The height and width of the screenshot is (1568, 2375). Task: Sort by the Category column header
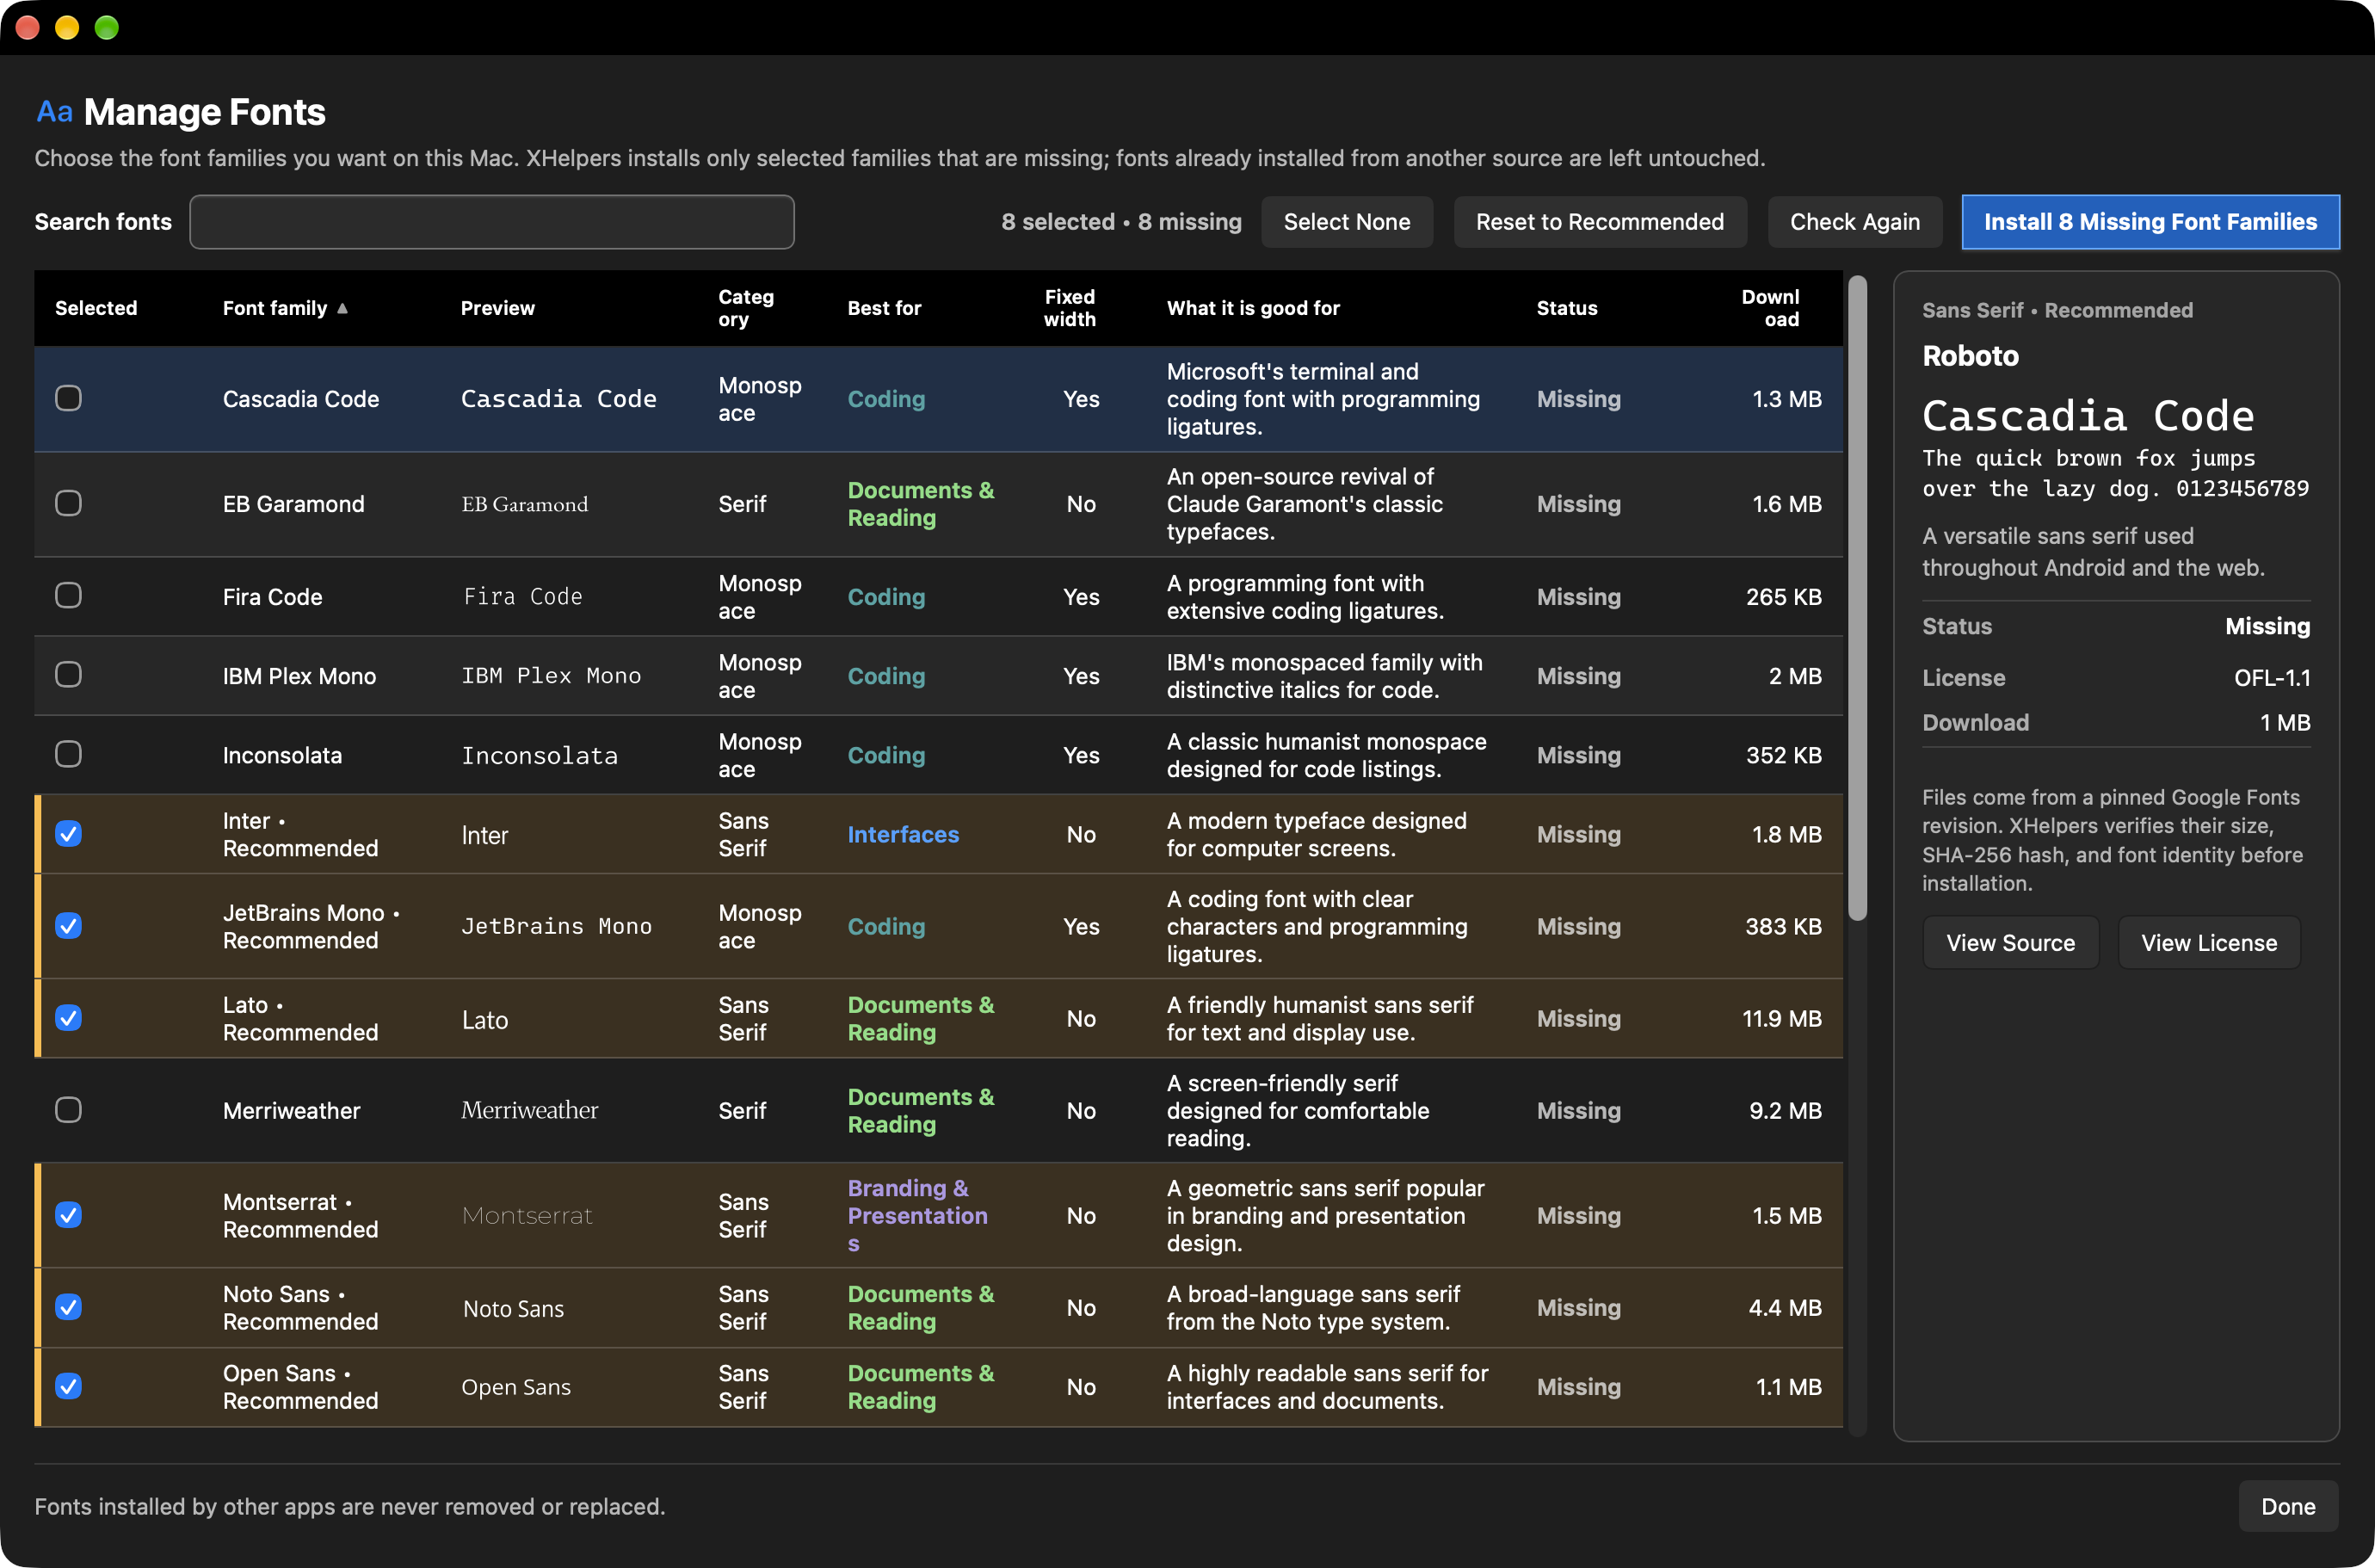(x=746, y=308)
